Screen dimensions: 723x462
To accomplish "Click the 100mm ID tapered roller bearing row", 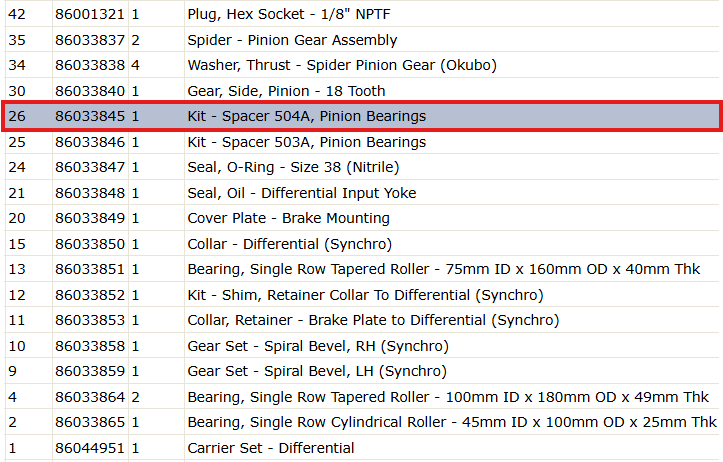I will pos(362,397).
